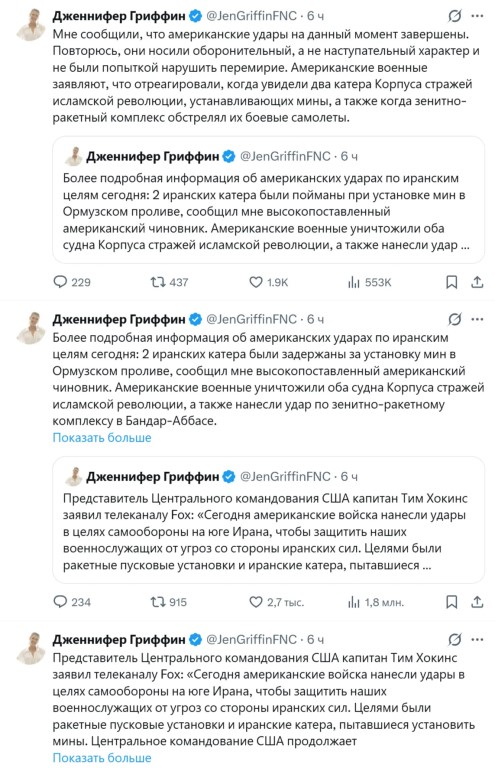This screenshot has height=768, width=495.
Task: Like the first tweet with 1.9K likes
Action: [269, 282]
